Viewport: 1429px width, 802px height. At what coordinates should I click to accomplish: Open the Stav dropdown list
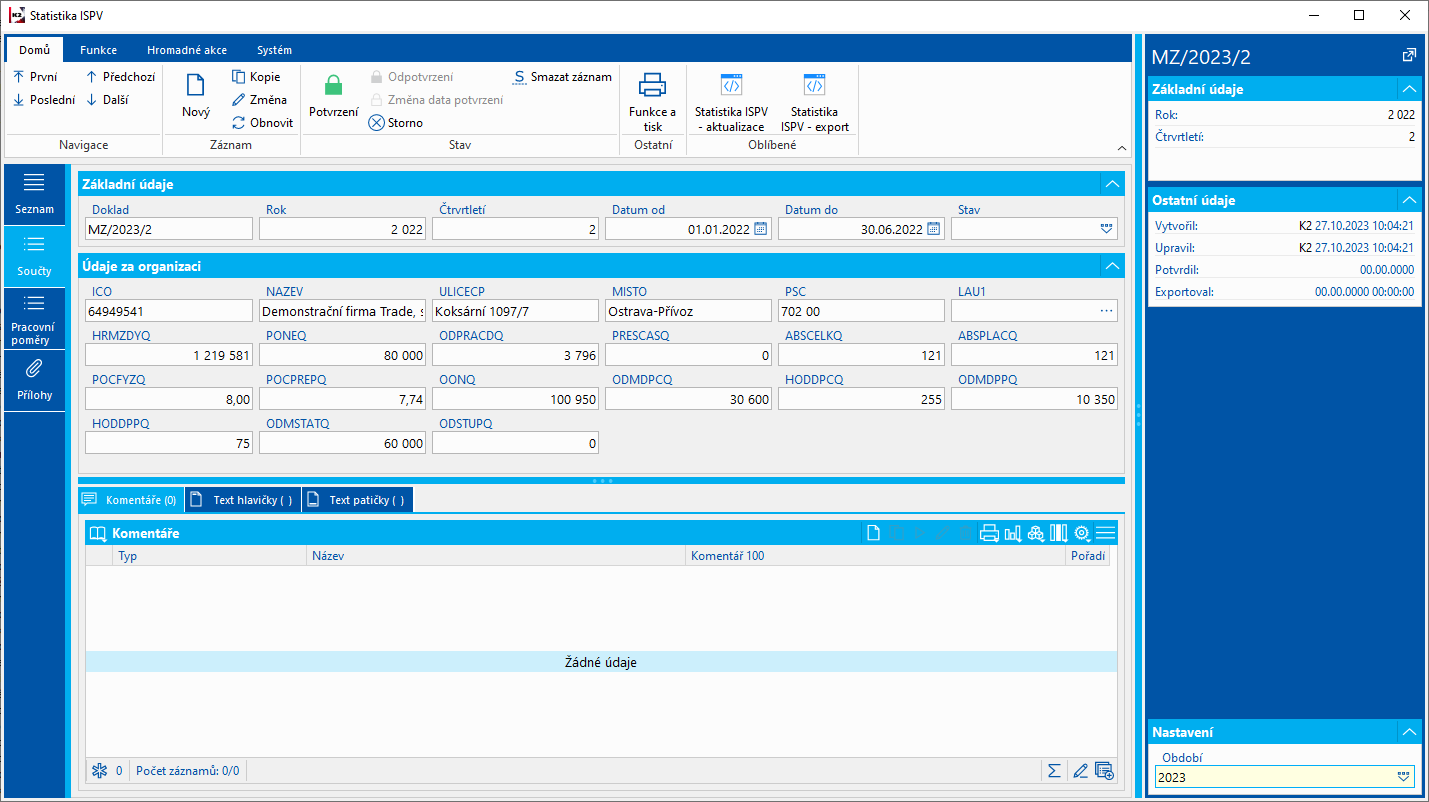point(1106,228)
